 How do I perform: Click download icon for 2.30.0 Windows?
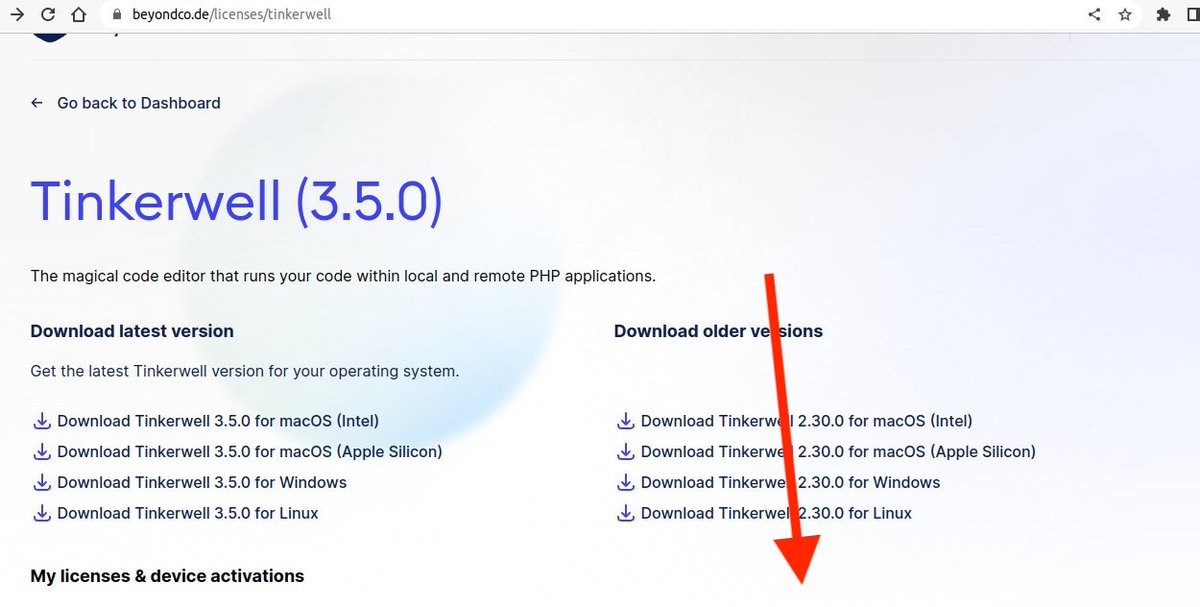pos(625,483)
